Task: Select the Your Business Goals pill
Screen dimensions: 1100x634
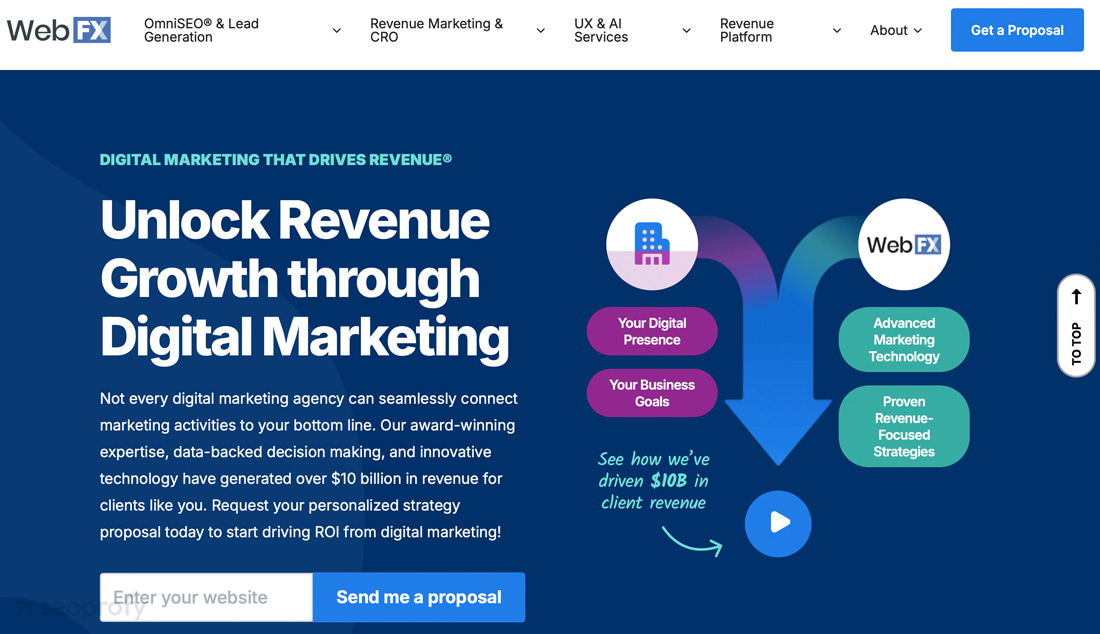Action: (652, 393)
